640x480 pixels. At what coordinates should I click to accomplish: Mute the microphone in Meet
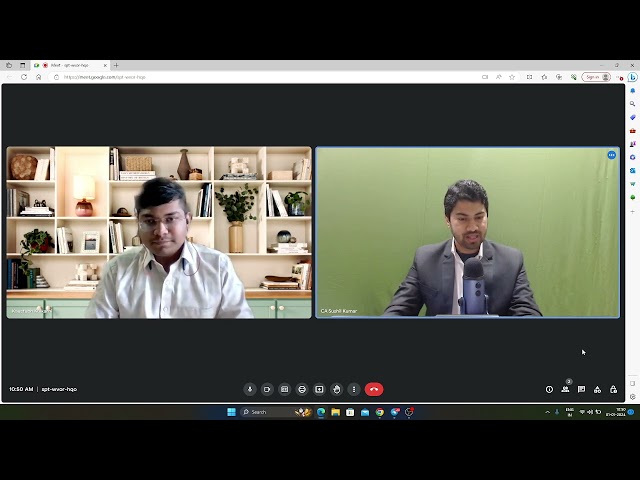click(250, 389)
